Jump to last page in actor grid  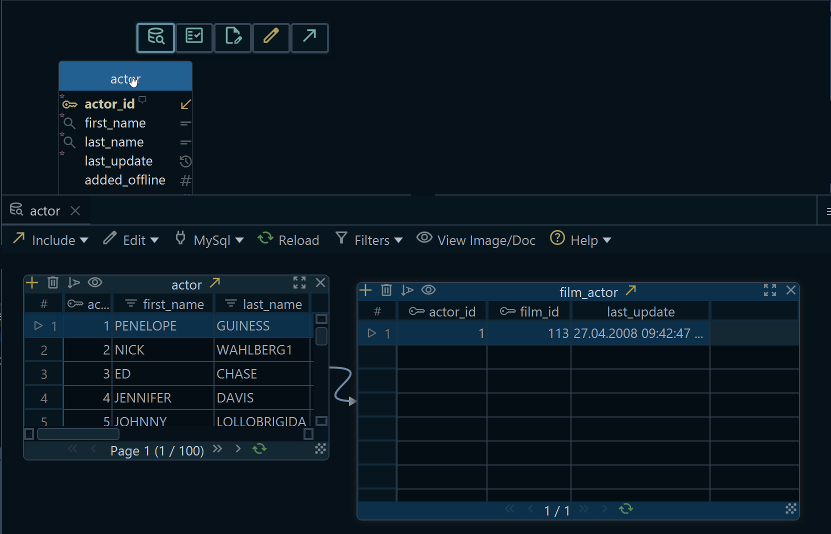(217, 449)
